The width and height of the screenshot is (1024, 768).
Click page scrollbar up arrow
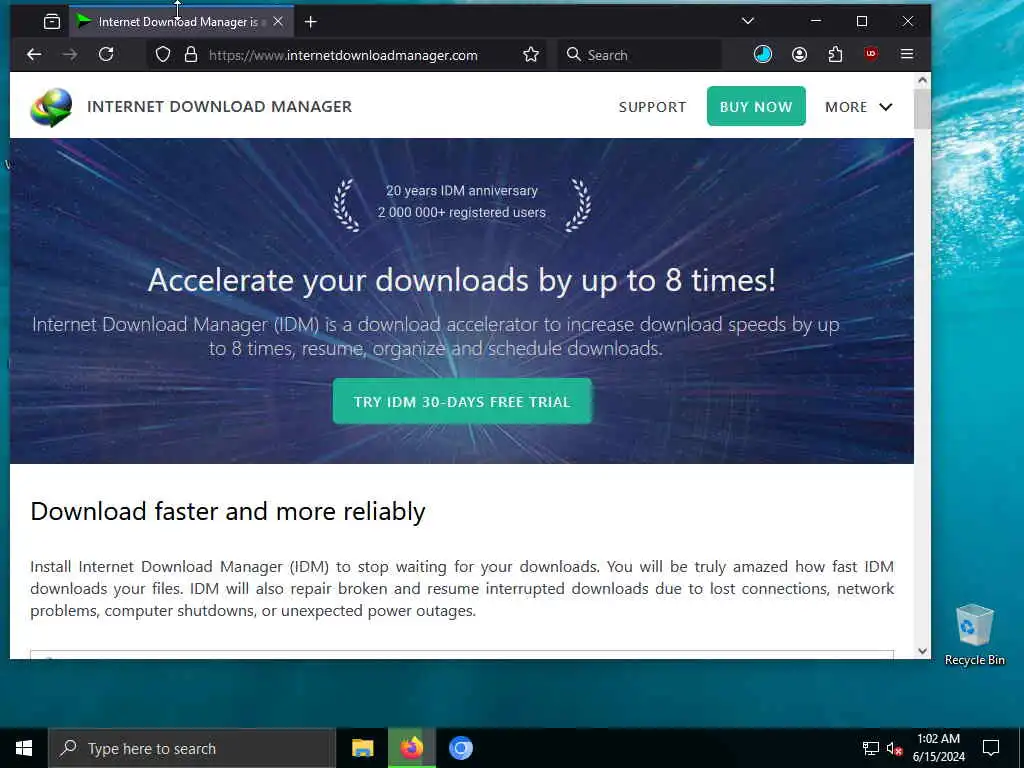click(x=922, y=80)
